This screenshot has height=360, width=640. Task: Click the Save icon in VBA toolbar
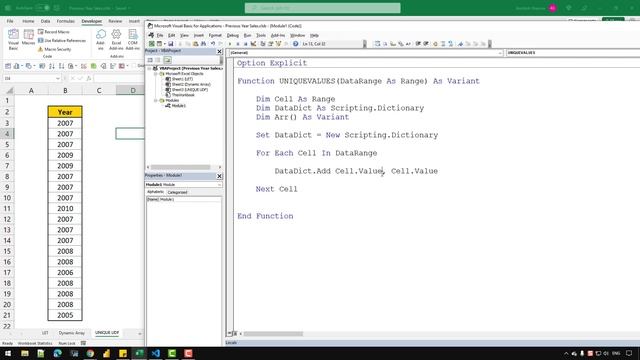tap(171, 44)
